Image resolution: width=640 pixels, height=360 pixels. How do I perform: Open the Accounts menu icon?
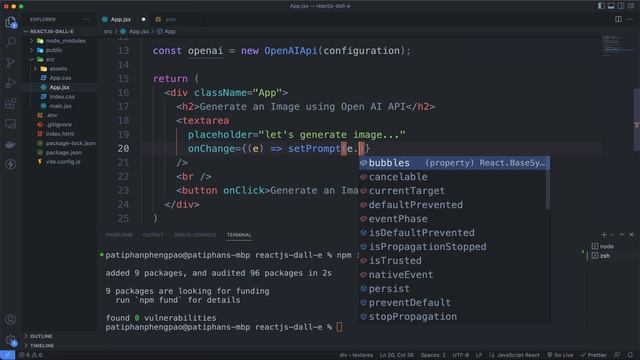(x=11, y=319)
